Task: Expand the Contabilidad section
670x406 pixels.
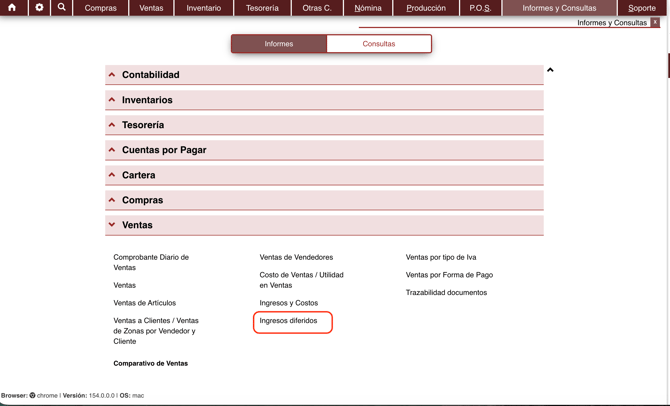Action: point(324,75)
